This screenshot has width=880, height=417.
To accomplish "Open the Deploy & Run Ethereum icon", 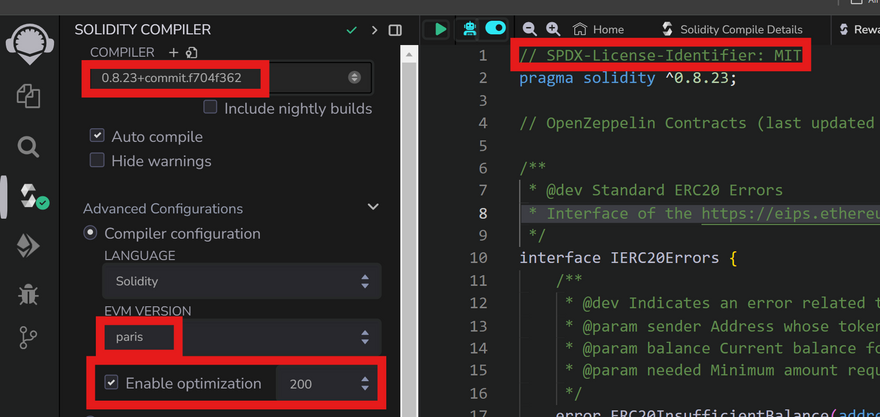I will 28,245.
